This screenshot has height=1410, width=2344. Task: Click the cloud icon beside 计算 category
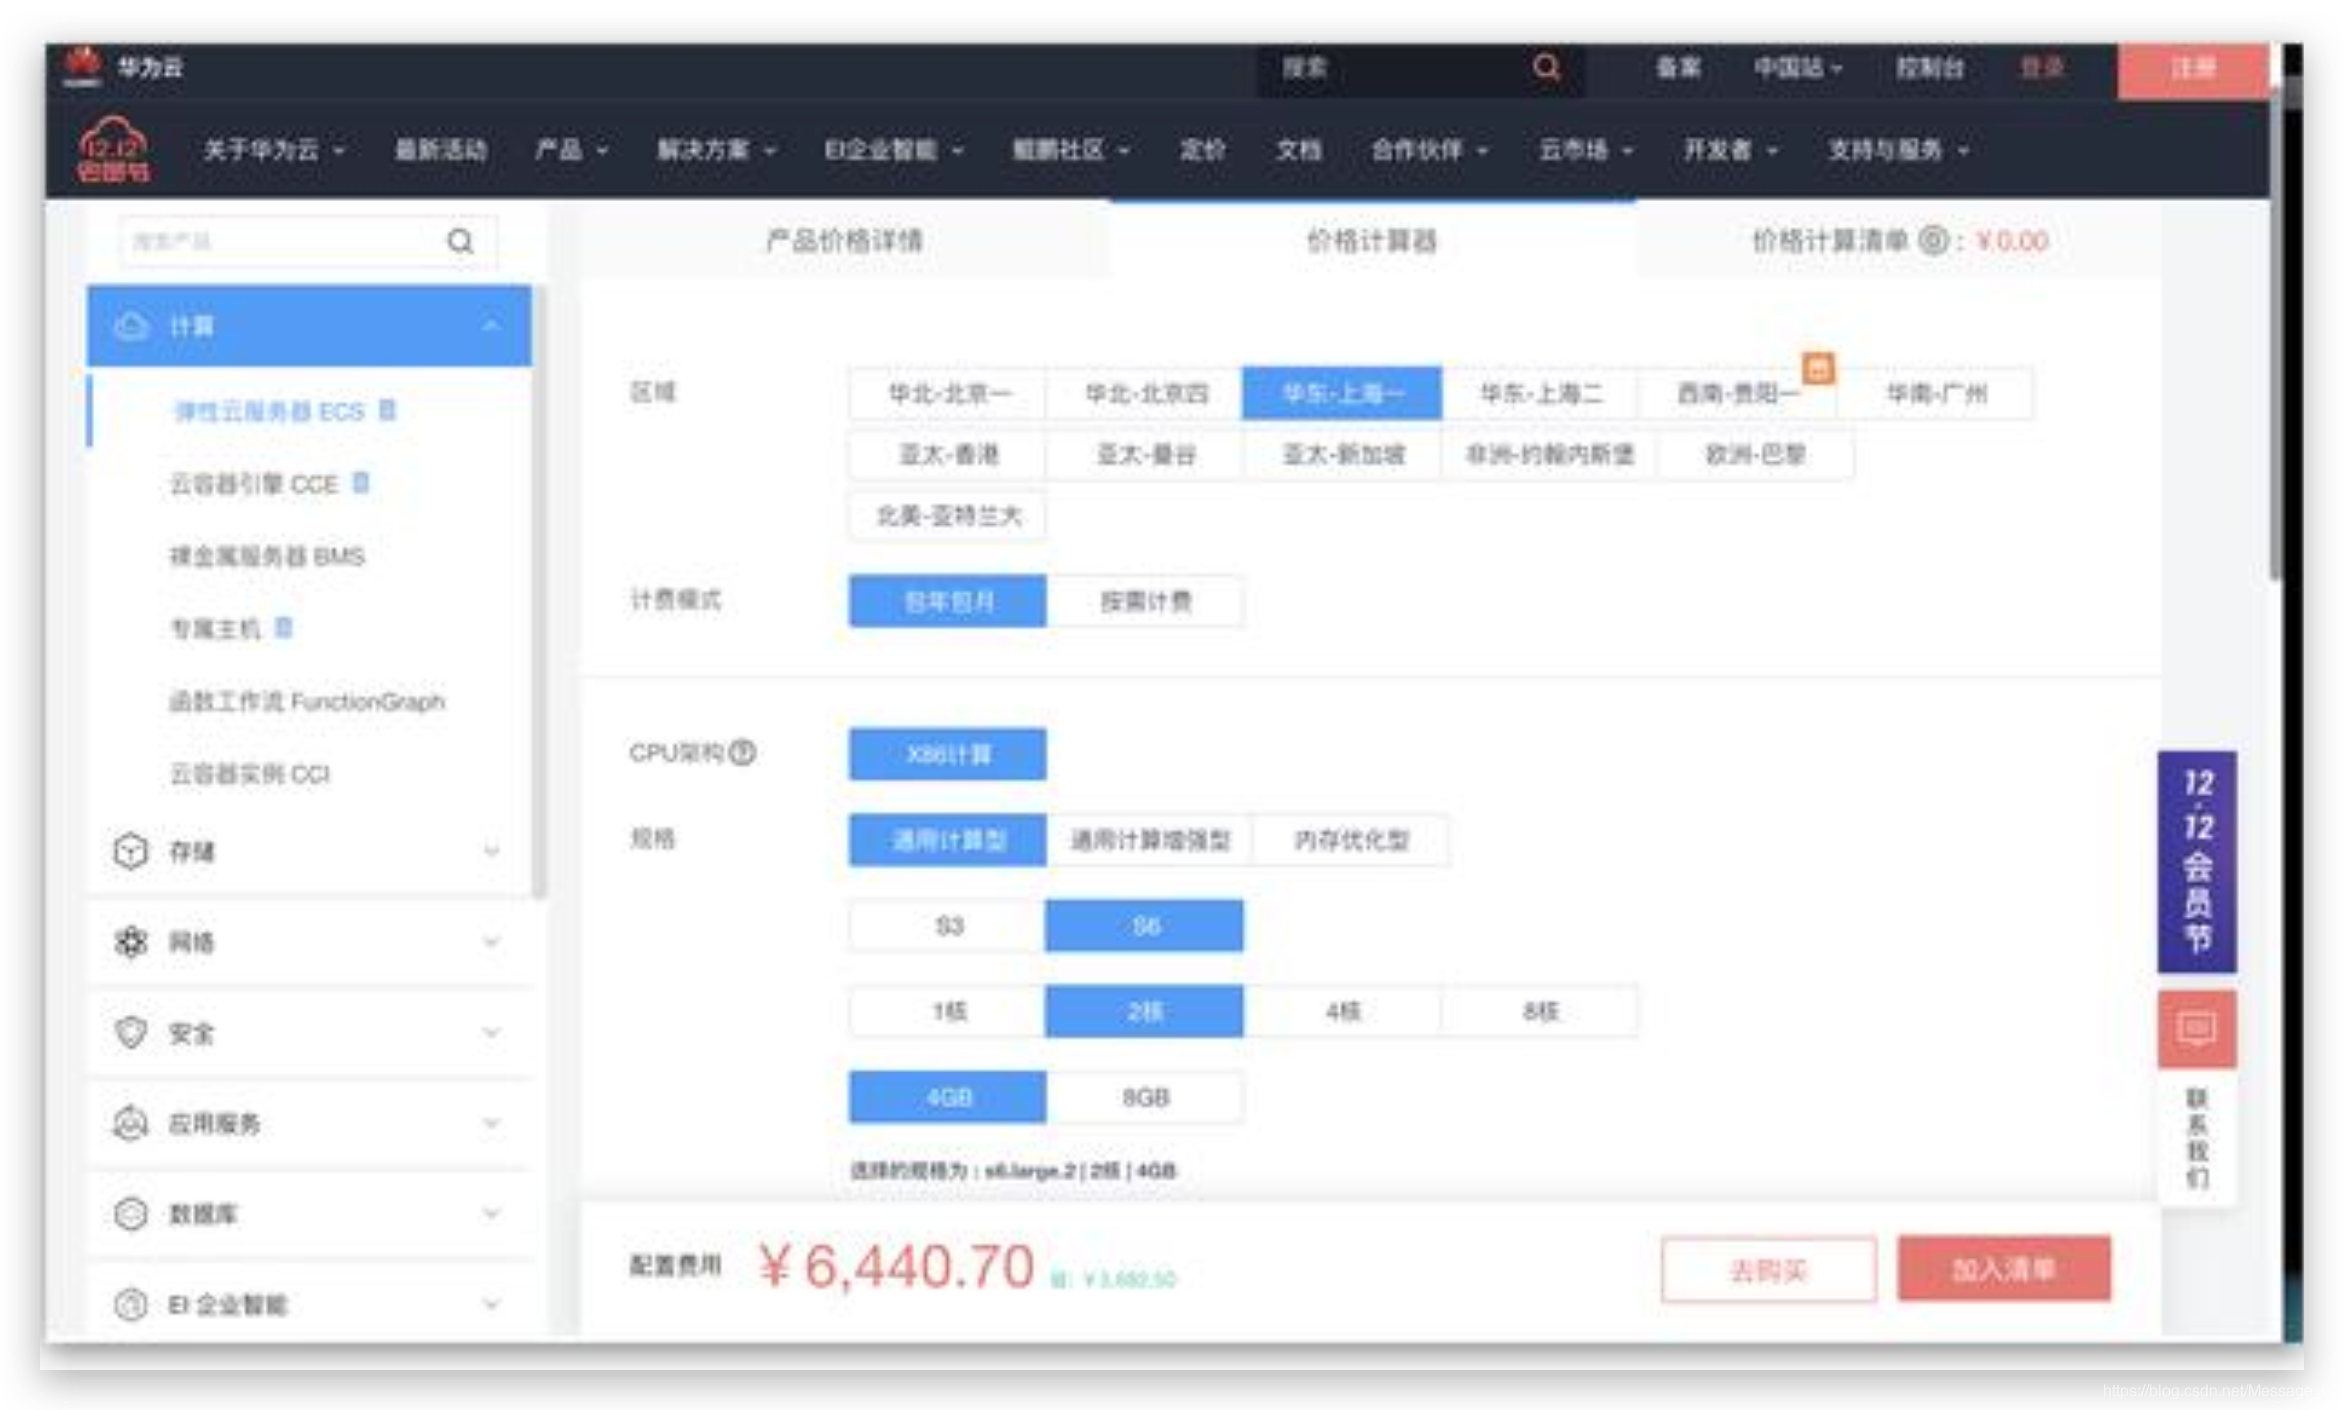click(x=131, y=326)
